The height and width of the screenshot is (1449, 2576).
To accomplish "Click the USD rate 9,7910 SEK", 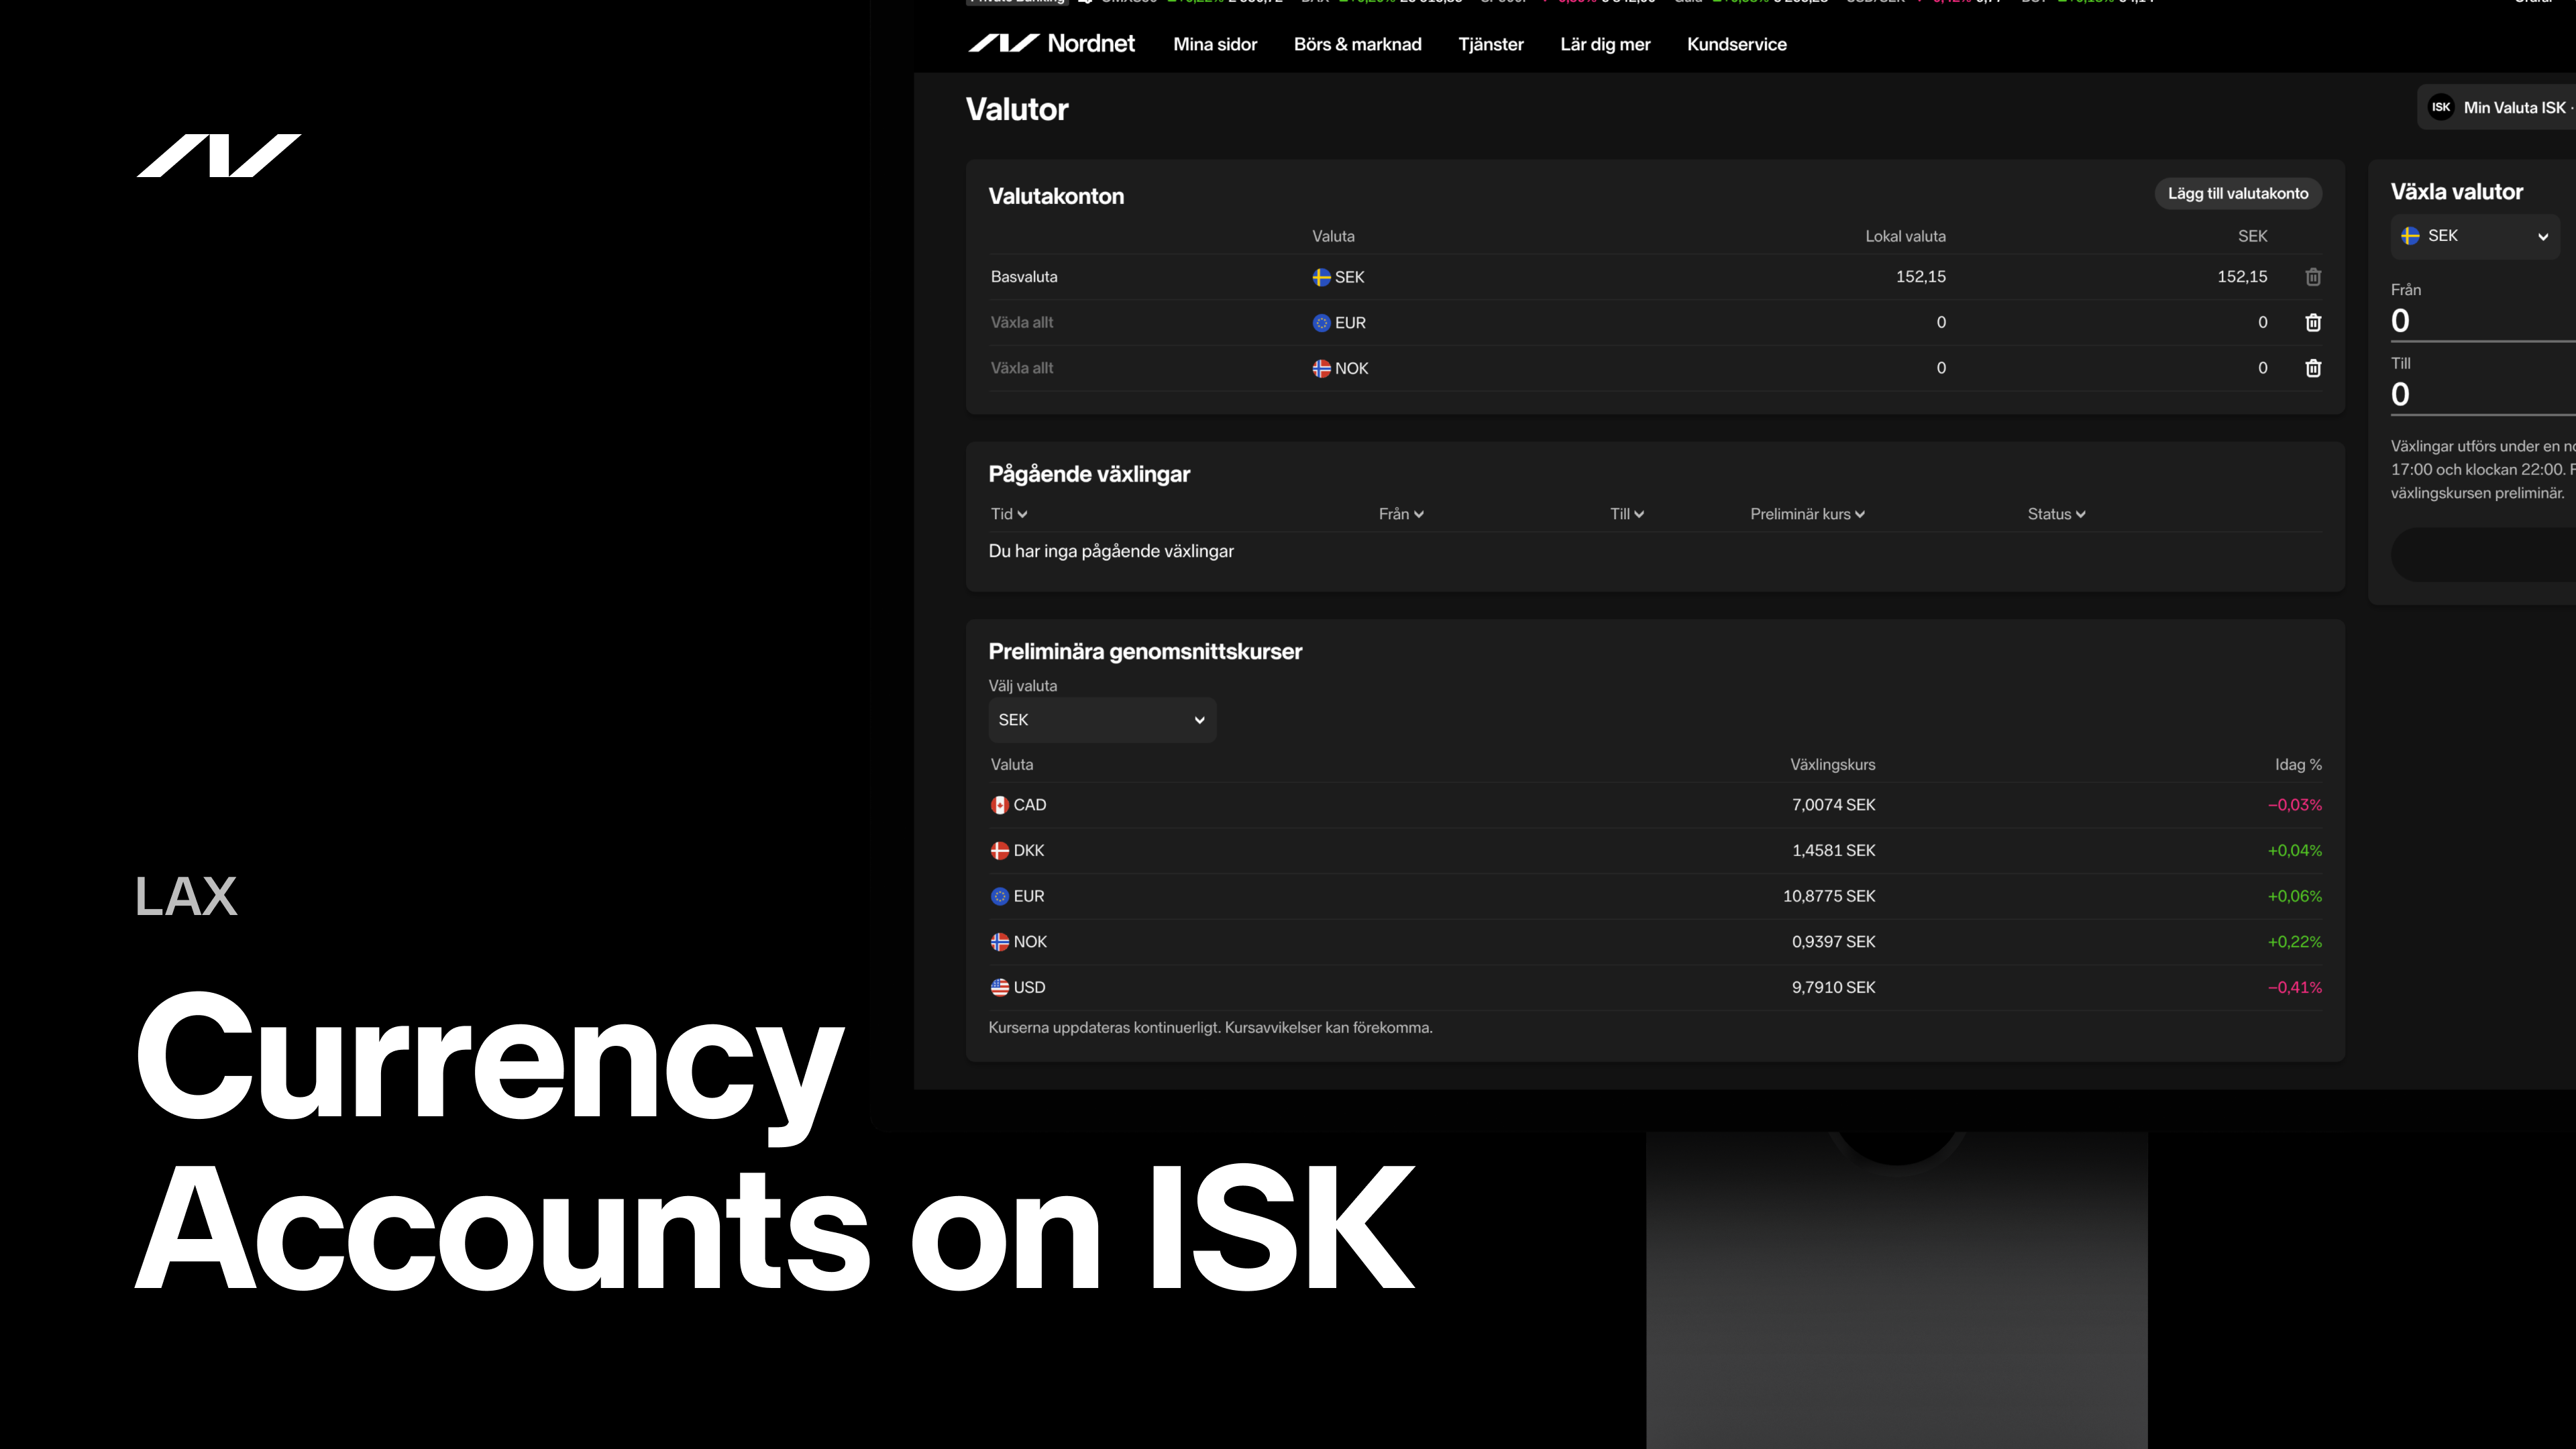I will (x=1833, y=987).
